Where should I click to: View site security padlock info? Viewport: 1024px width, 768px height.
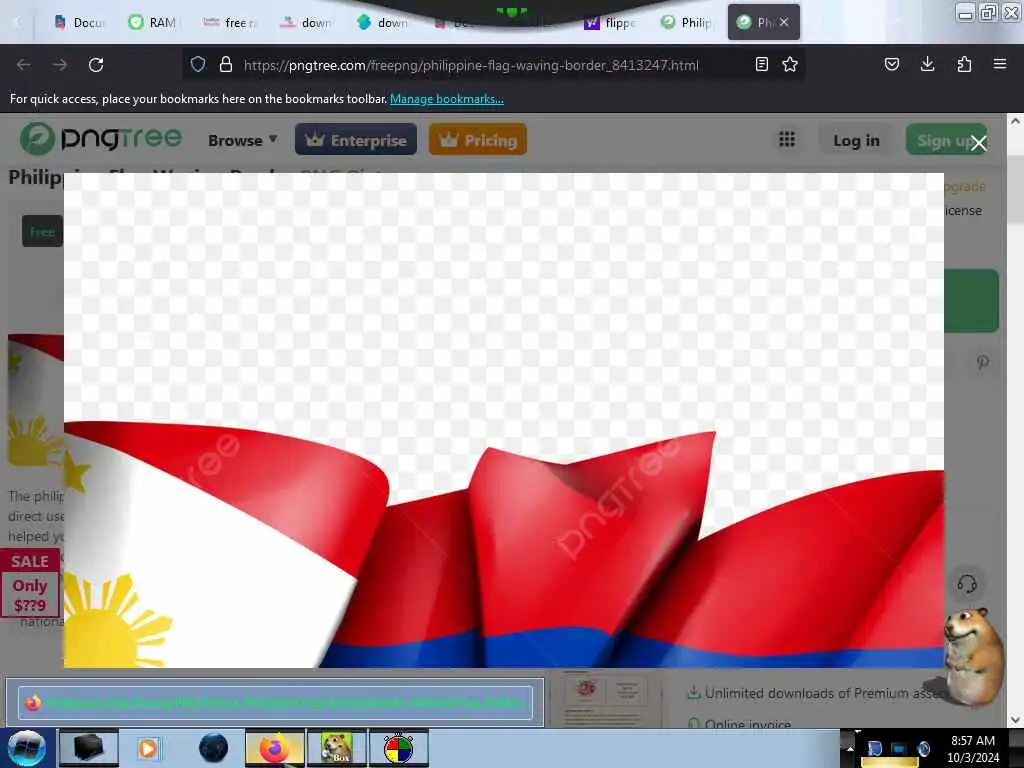pos(225,64)
